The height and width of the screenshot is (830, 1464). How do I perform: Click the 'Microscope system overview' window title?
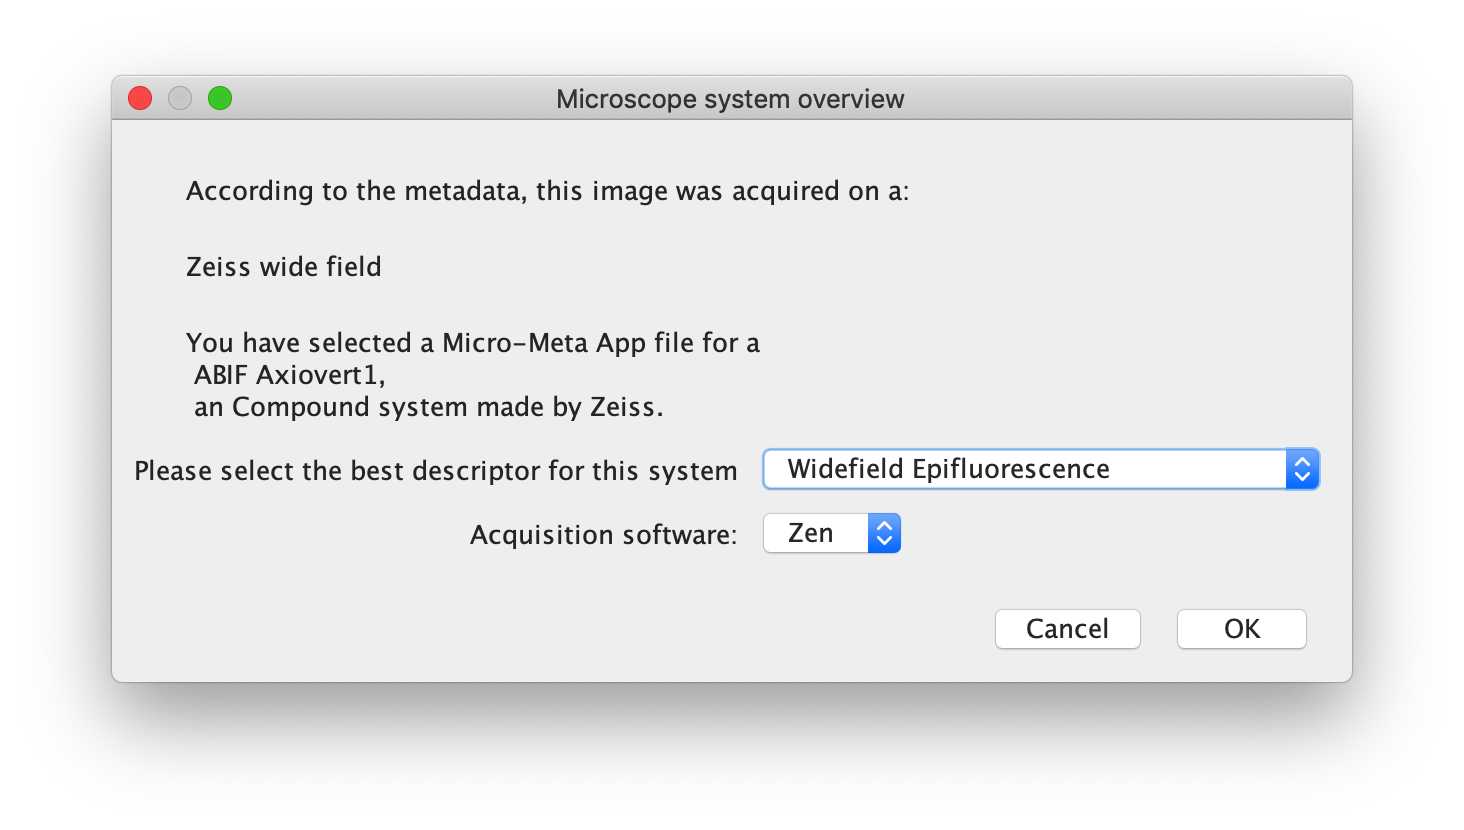(730, 99)
